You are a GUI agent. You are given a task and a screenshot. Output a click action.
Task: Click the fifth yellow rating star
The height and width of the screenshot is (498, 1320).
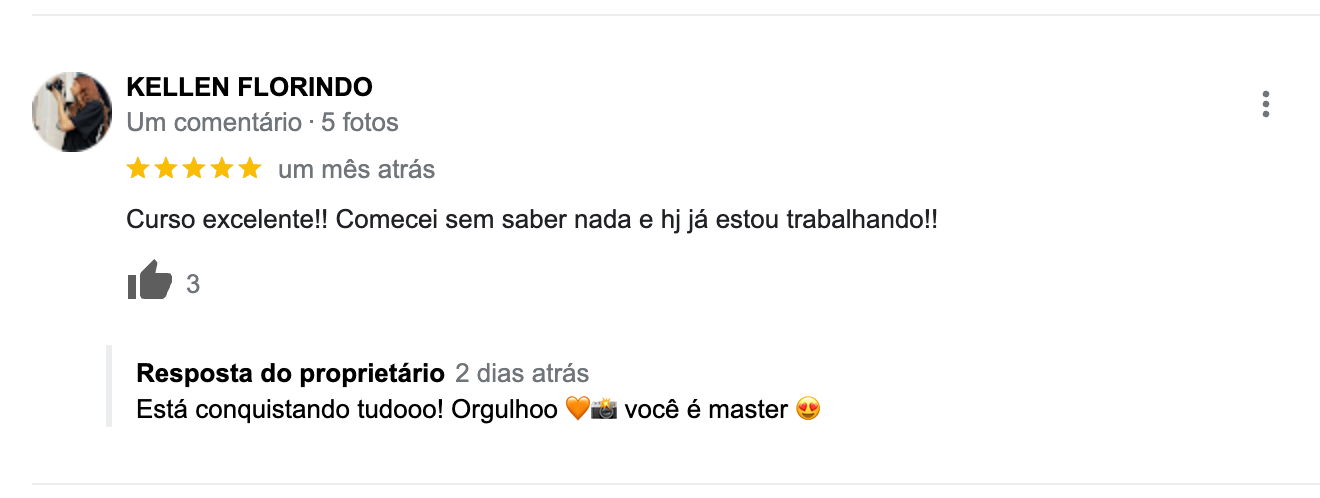tap(250, 169)
